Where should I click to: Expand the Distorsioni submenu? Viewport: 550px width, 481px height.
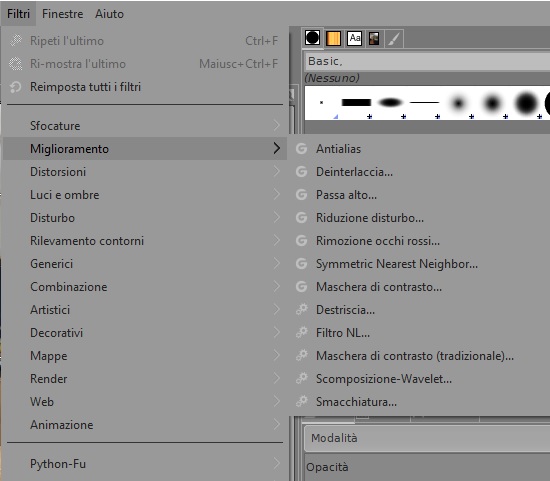pos(145,172)
